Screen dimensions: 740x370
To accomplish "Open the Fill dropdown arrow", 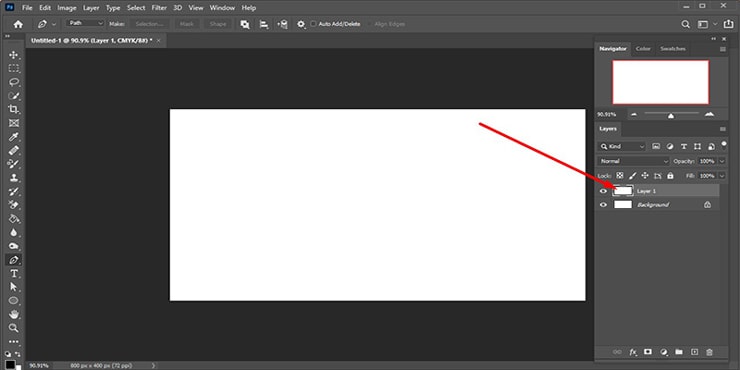I will 722,176.
